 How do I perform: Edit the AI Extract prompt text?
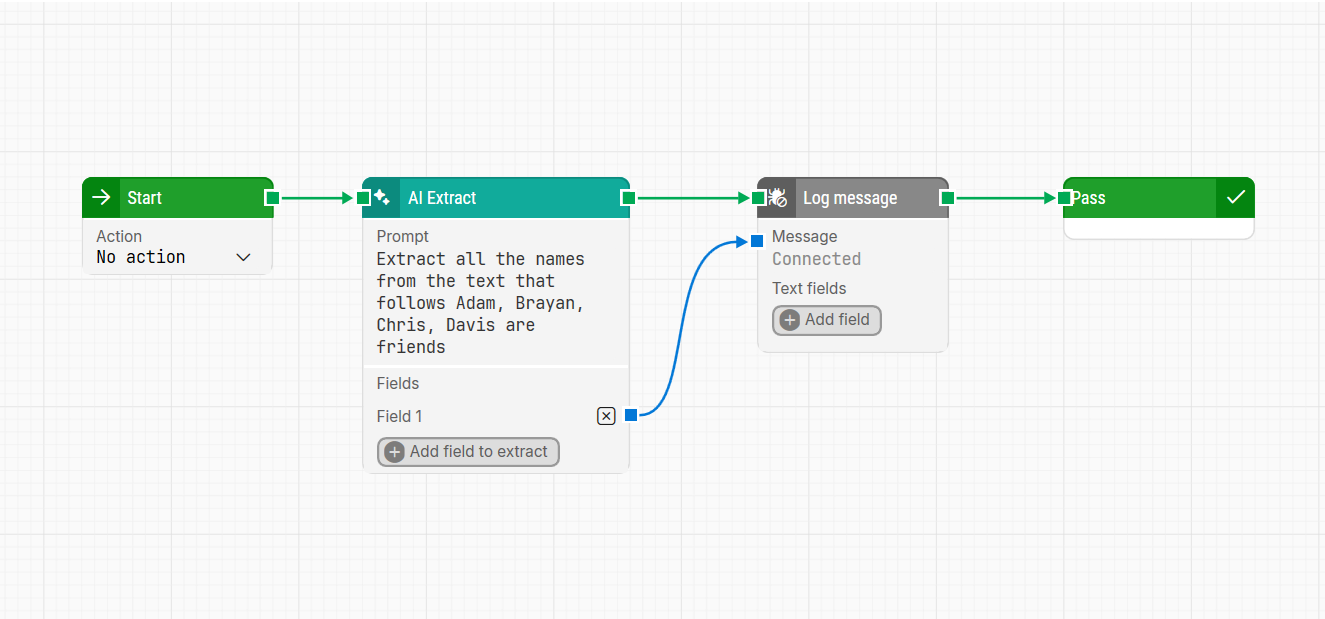(x=480, y=303)
